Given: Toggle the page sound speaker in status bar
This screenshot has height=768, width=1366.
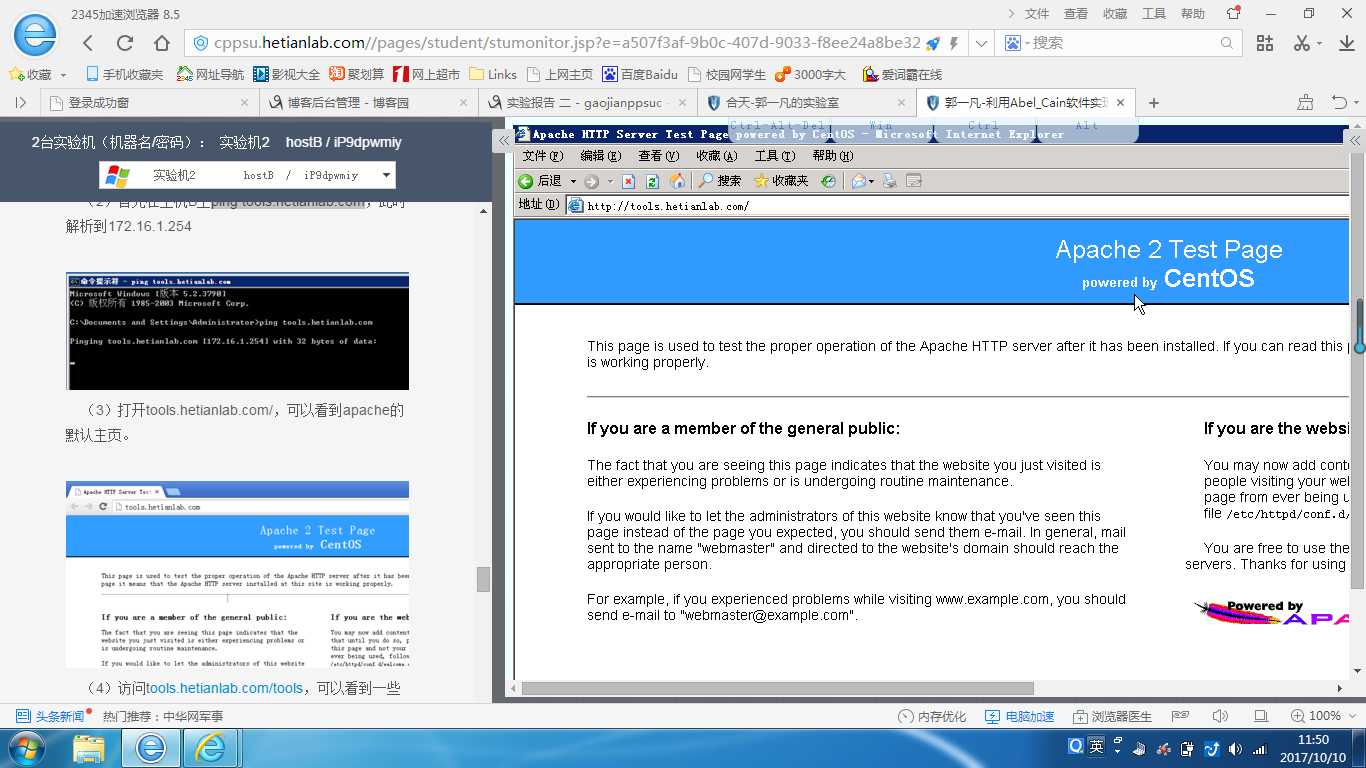Looking at the screenshot, I should click(x=1220, y=716).
